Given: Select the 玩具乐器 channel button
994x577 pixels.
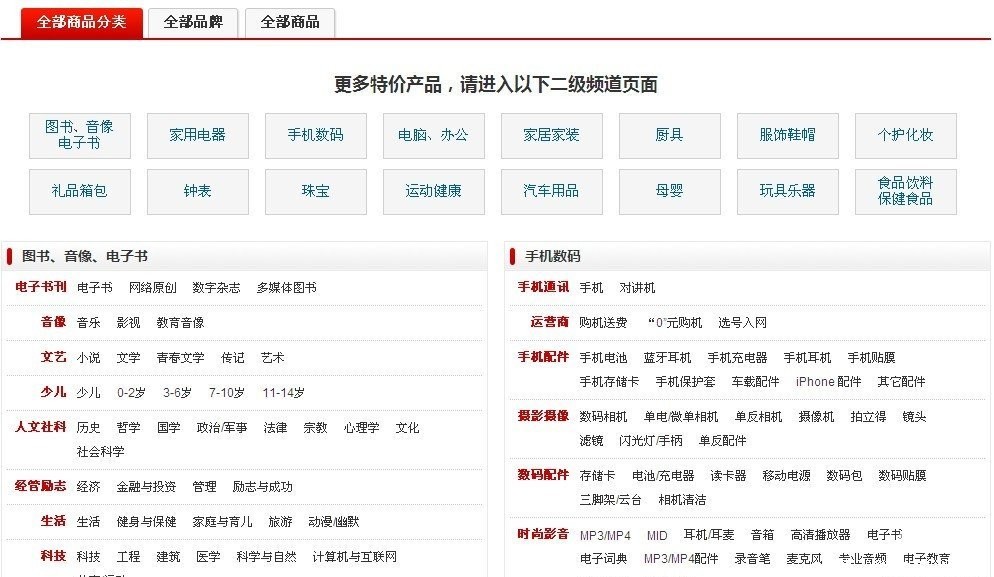Looking at the screenshot, I should [787, 191].
